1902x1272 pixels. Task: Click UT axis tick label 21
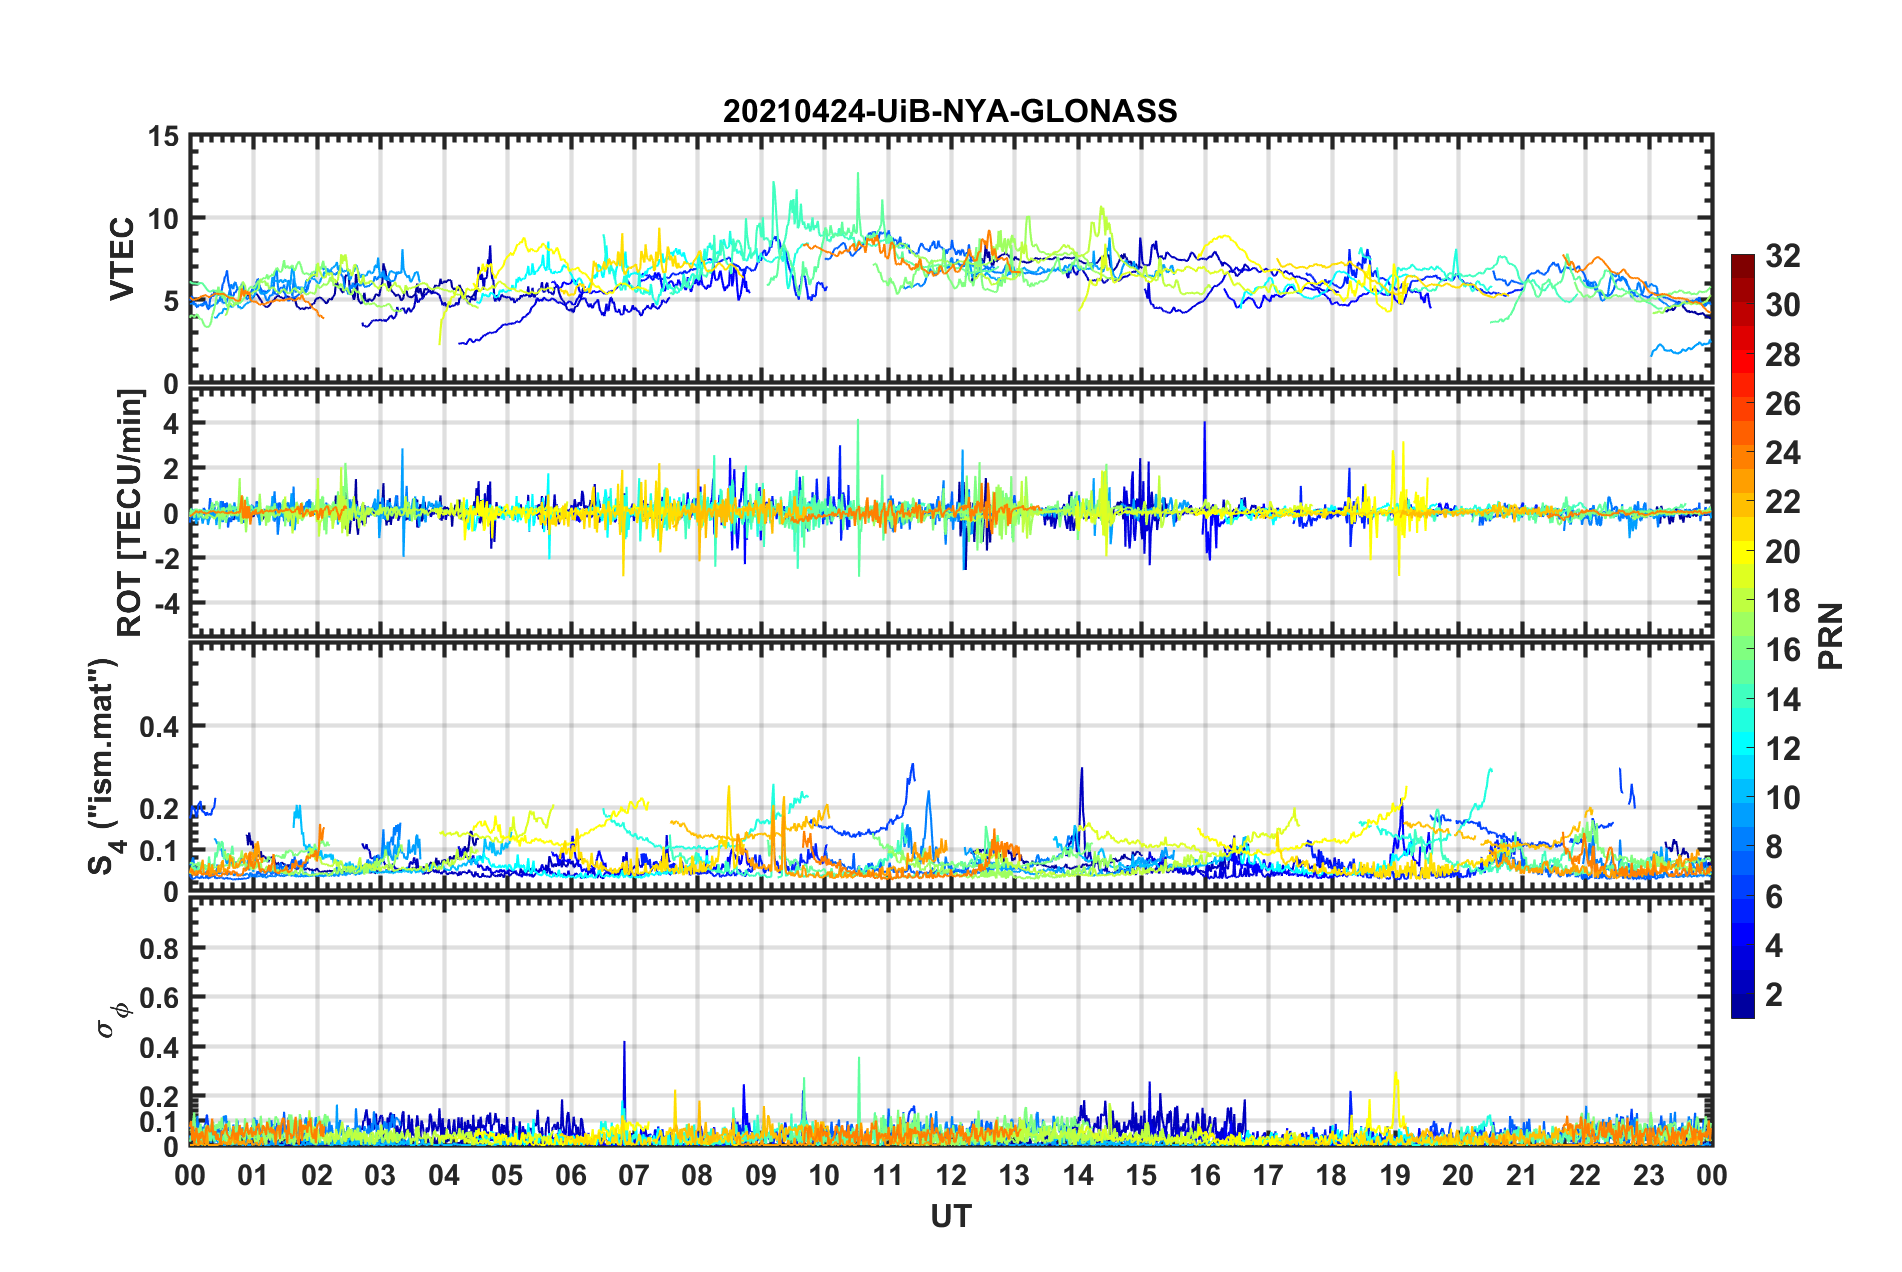(1522, 1175)
